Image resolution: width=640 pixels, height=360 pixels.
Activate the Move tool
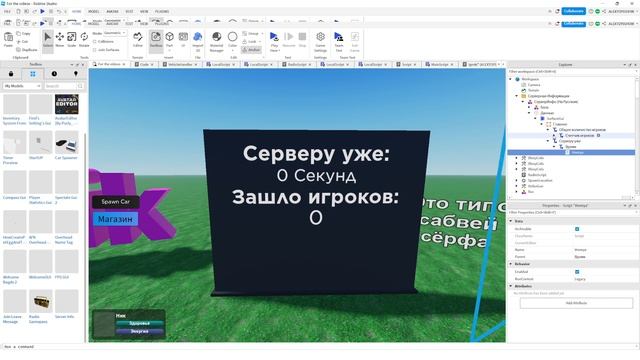(60, 40)
